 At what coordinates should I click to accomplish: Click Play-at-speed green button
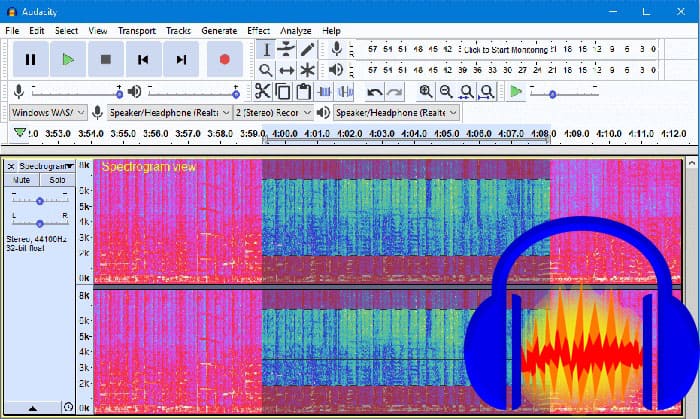[x=516, y=92]
